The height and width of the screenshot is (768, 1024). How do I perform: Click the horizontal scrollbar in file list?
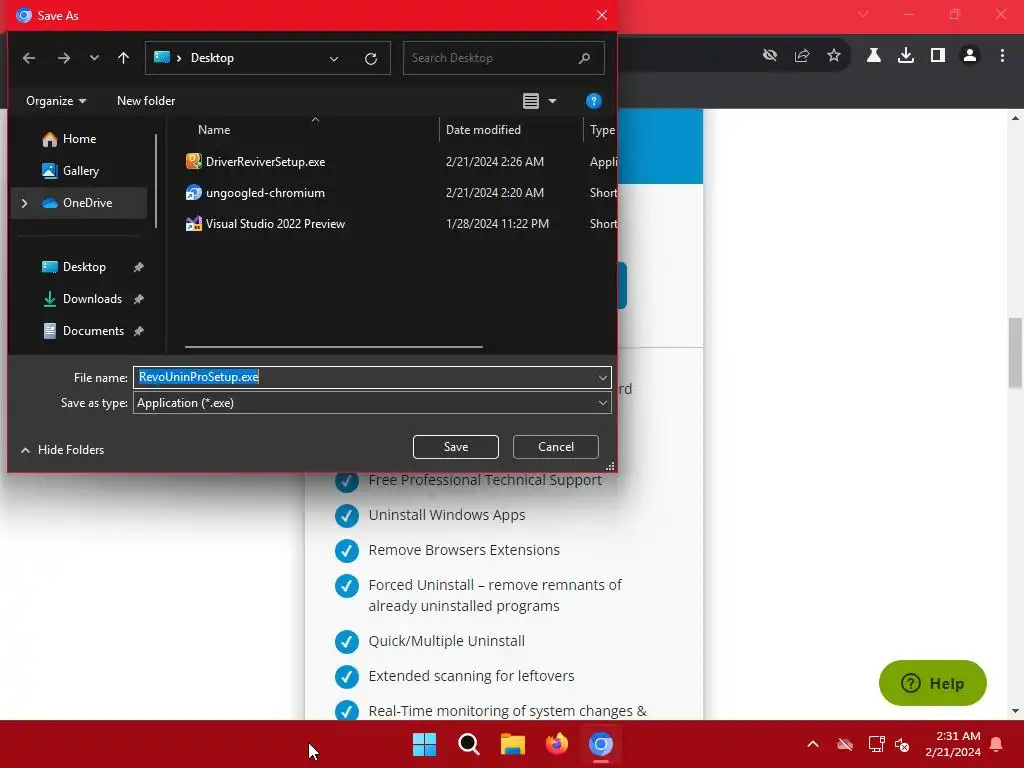point(334,347)
